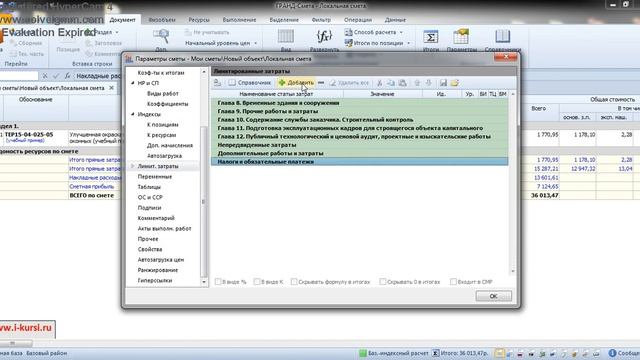The height and width of the screenshot is (360, 640).
Task: Switch to the Фильтр ribbon tab
Action: tap(321, 20)
